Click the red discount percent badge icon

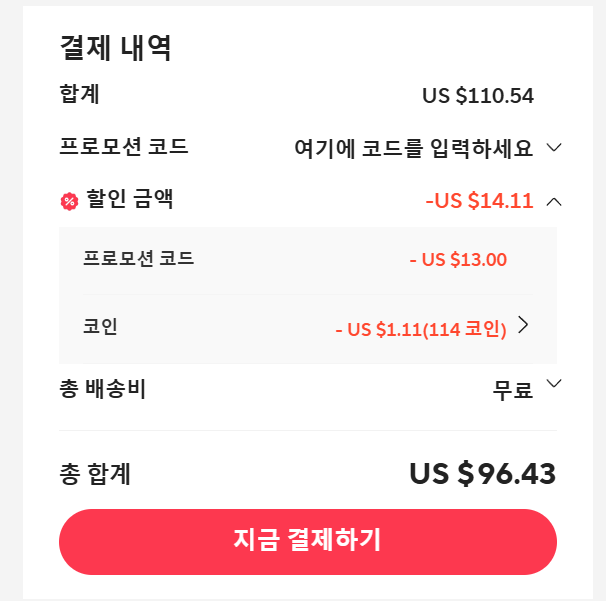pos(69,201)
